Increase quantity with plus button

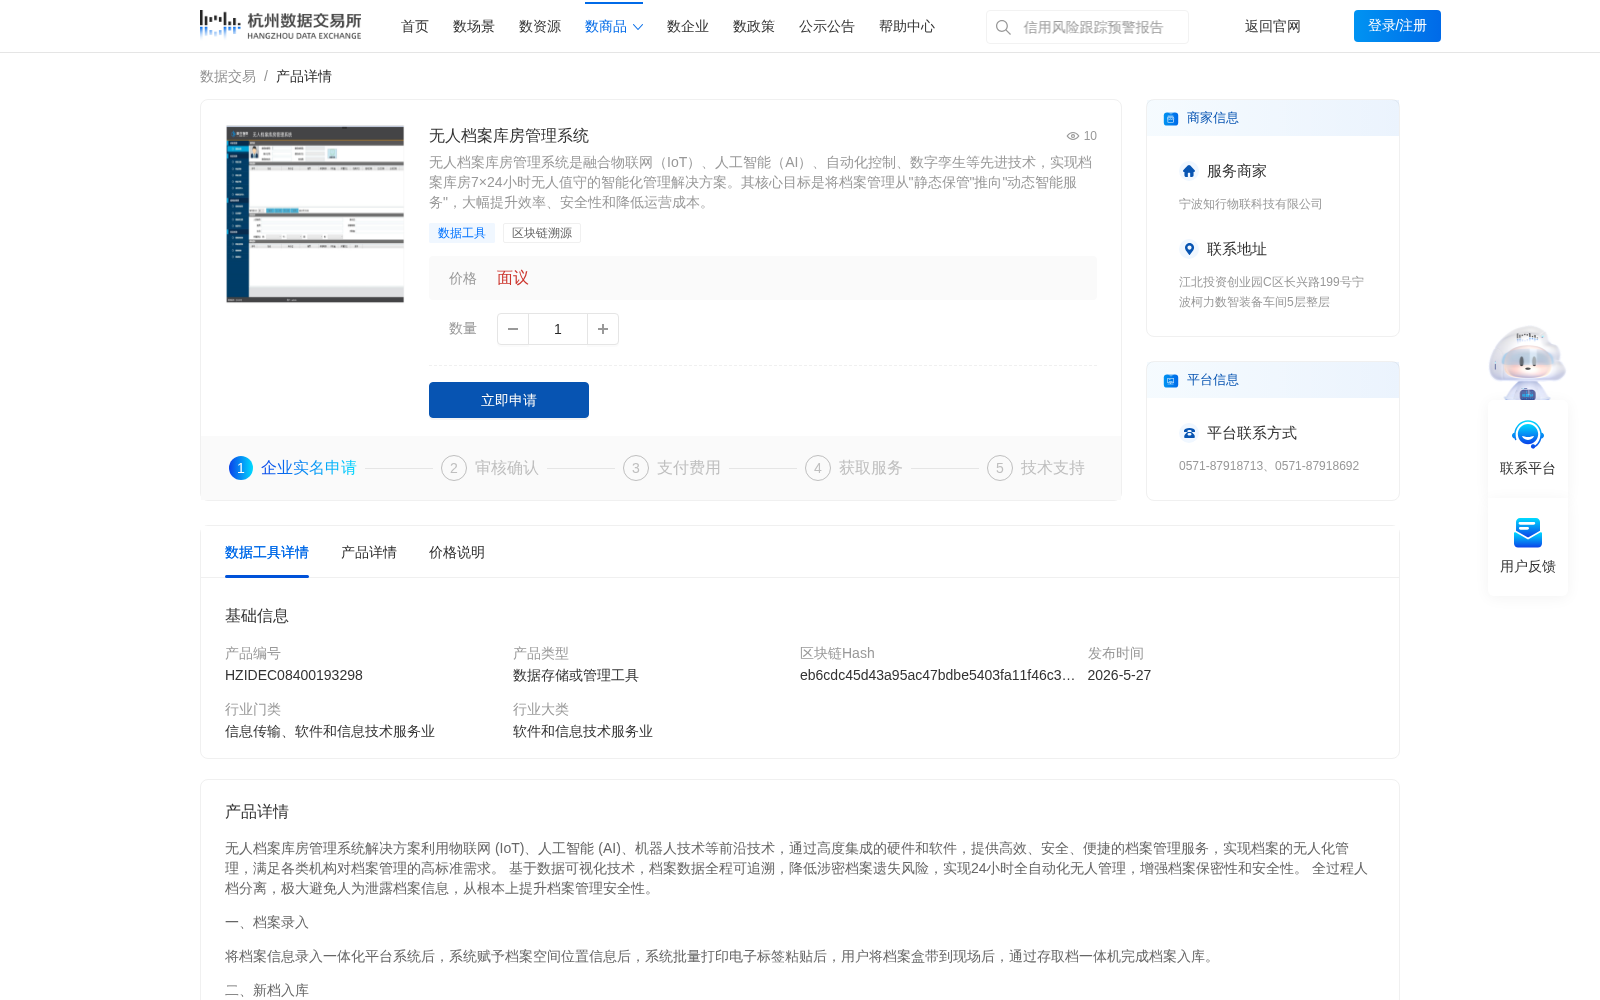603,329
